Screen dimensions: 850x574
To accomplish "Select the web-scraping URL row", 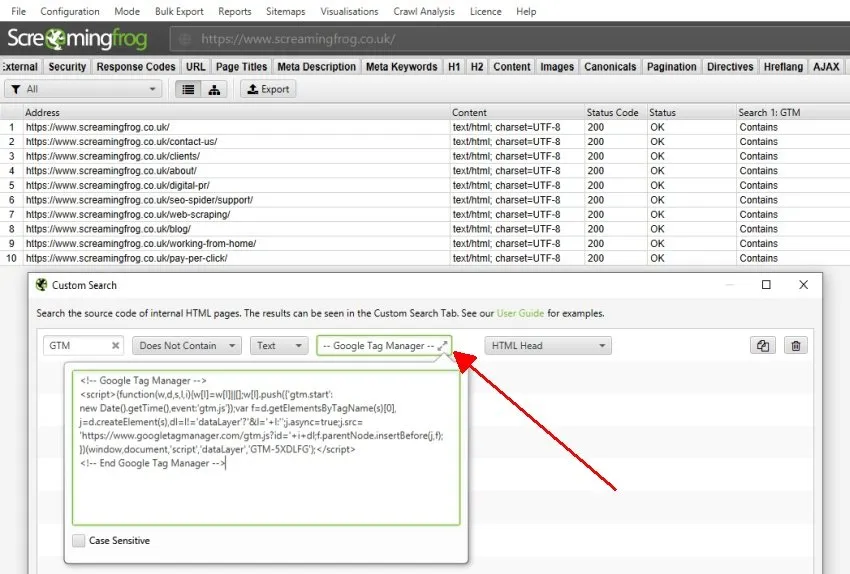I will point(425,215).
